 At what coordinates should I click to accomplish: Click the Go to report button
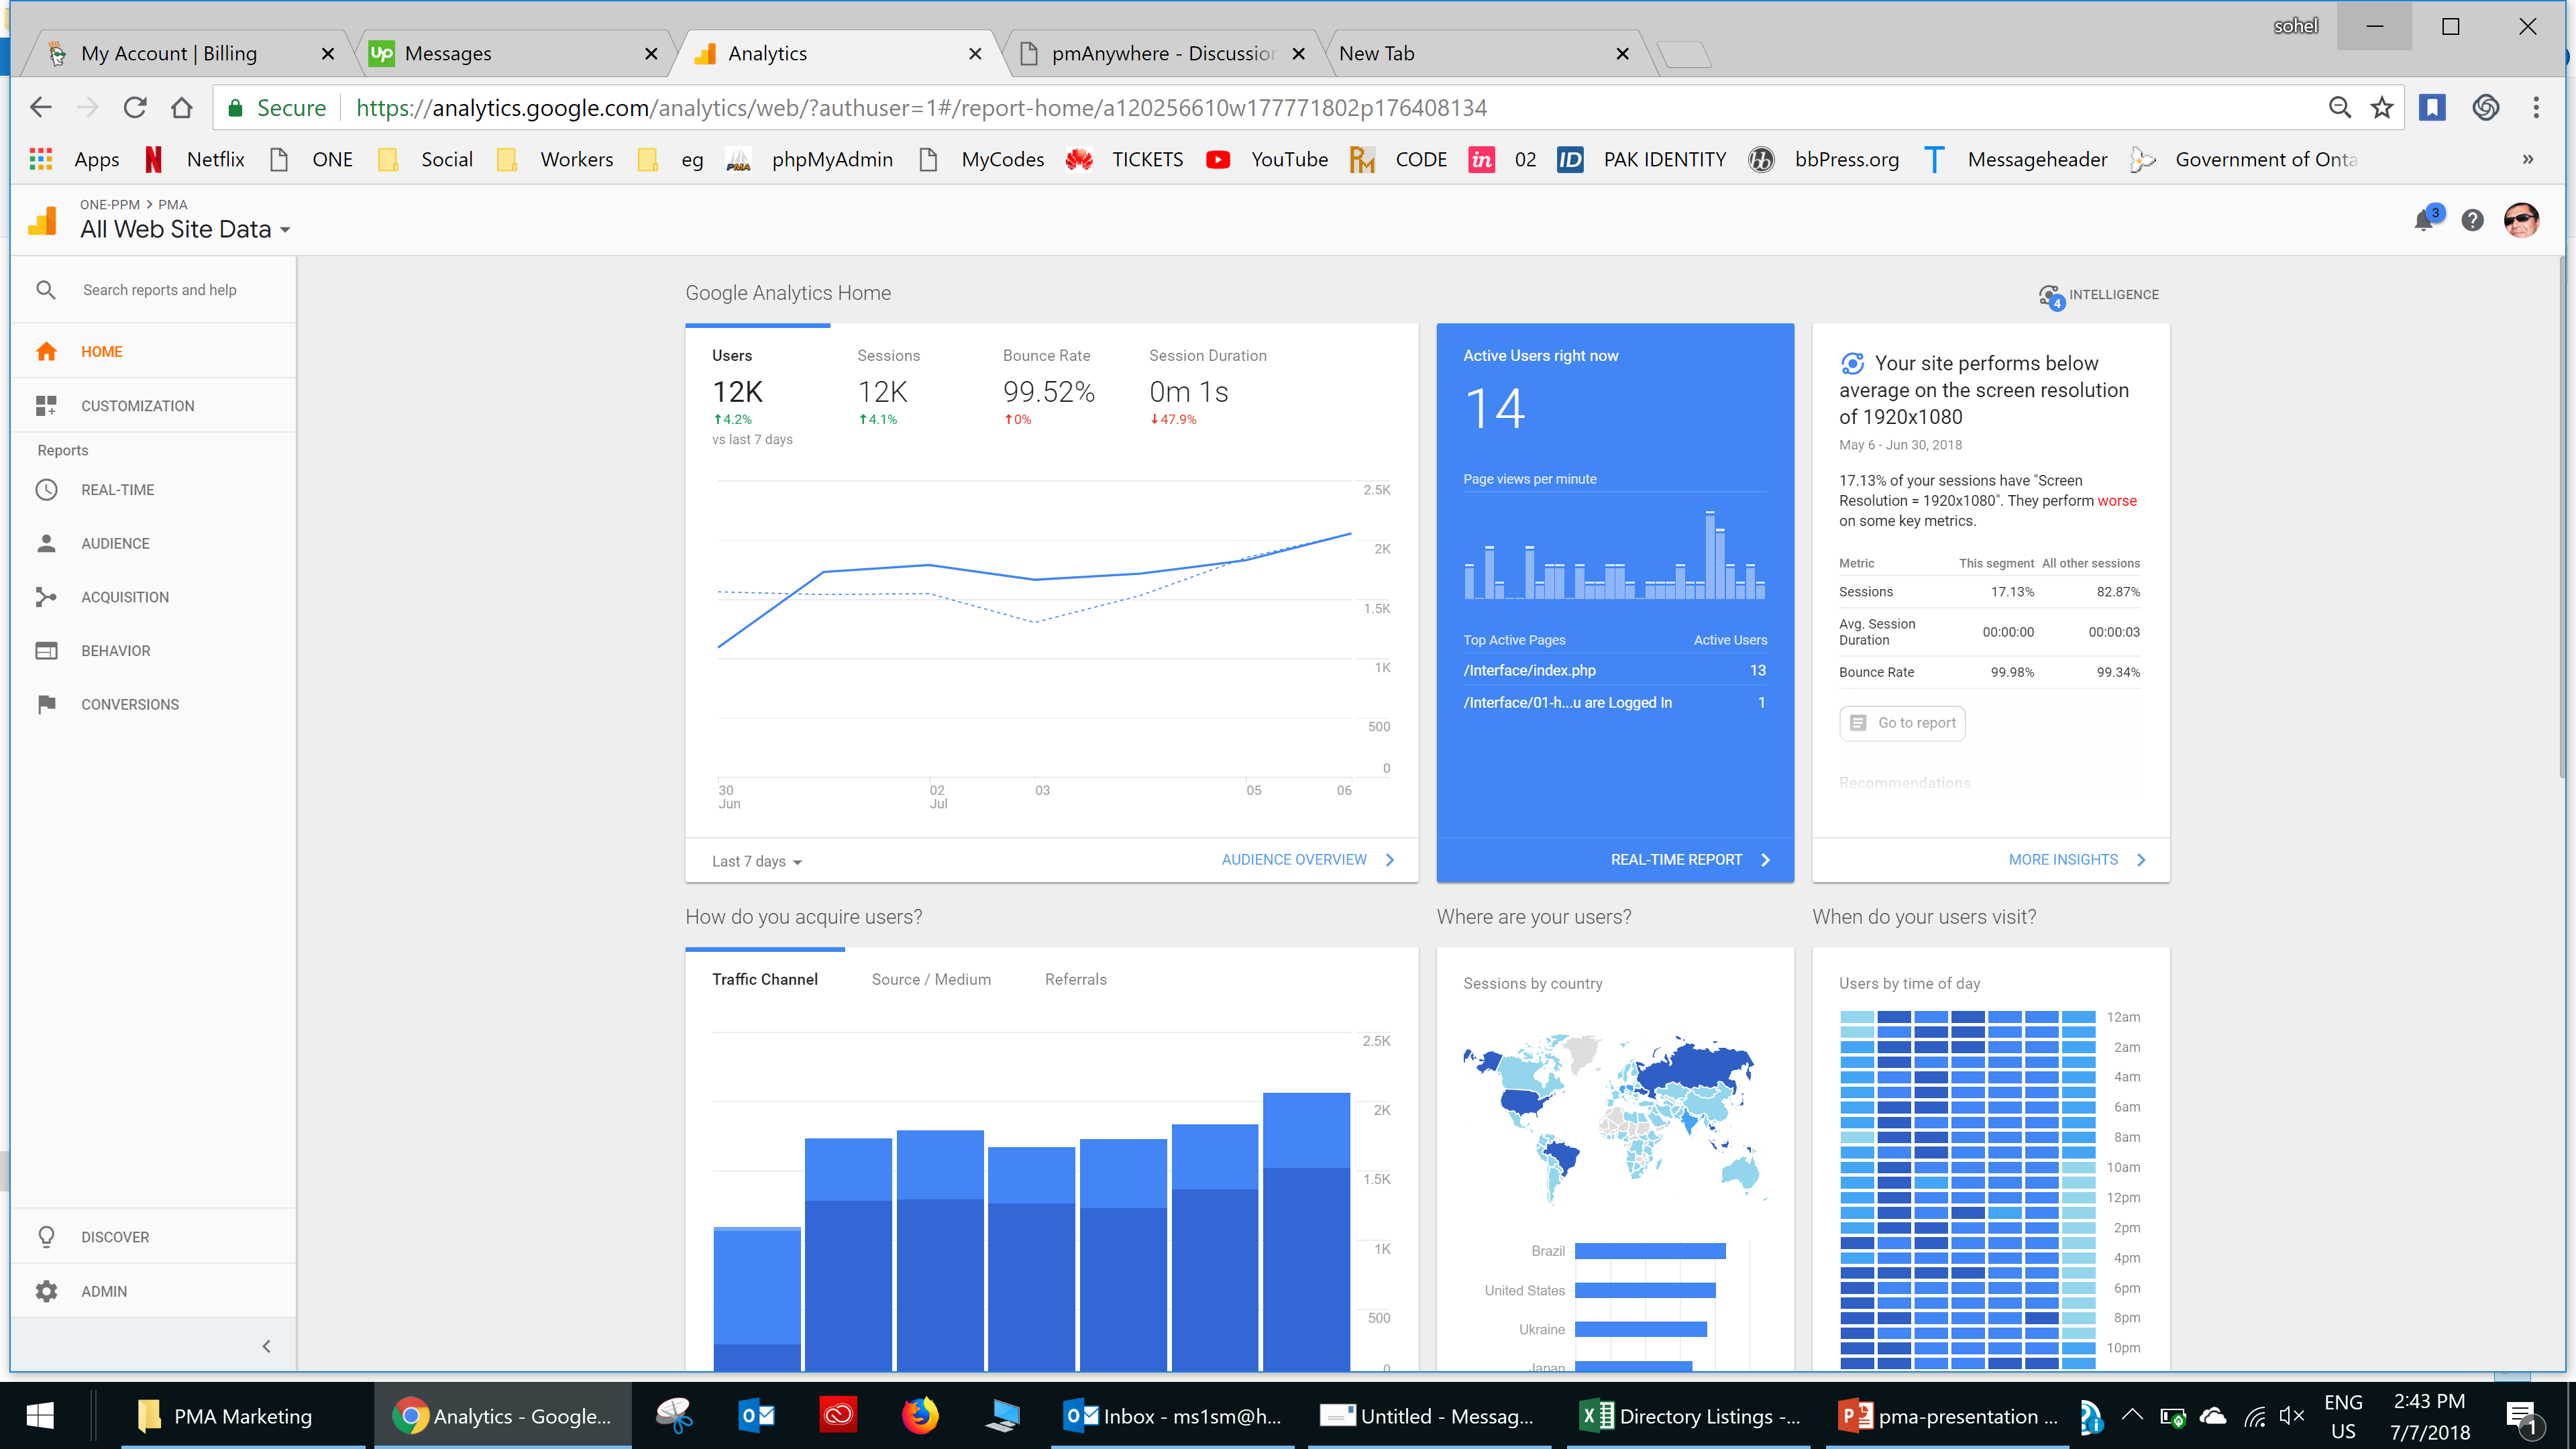pyautogui.click(x=1902, y=723)
